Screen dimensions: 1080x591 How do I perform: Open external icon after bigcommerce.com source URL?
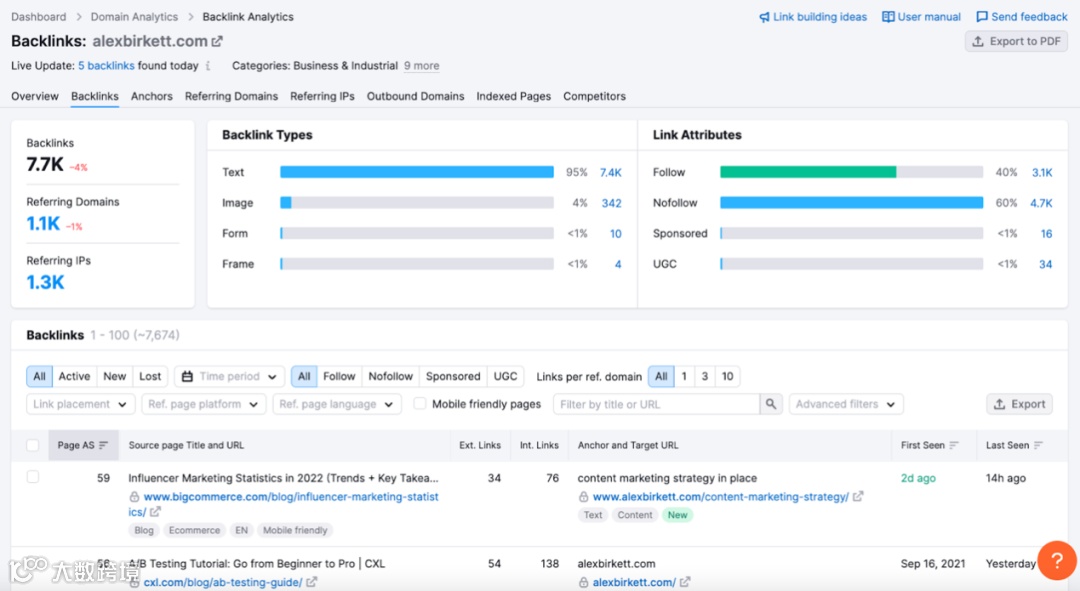pos(155,512)
